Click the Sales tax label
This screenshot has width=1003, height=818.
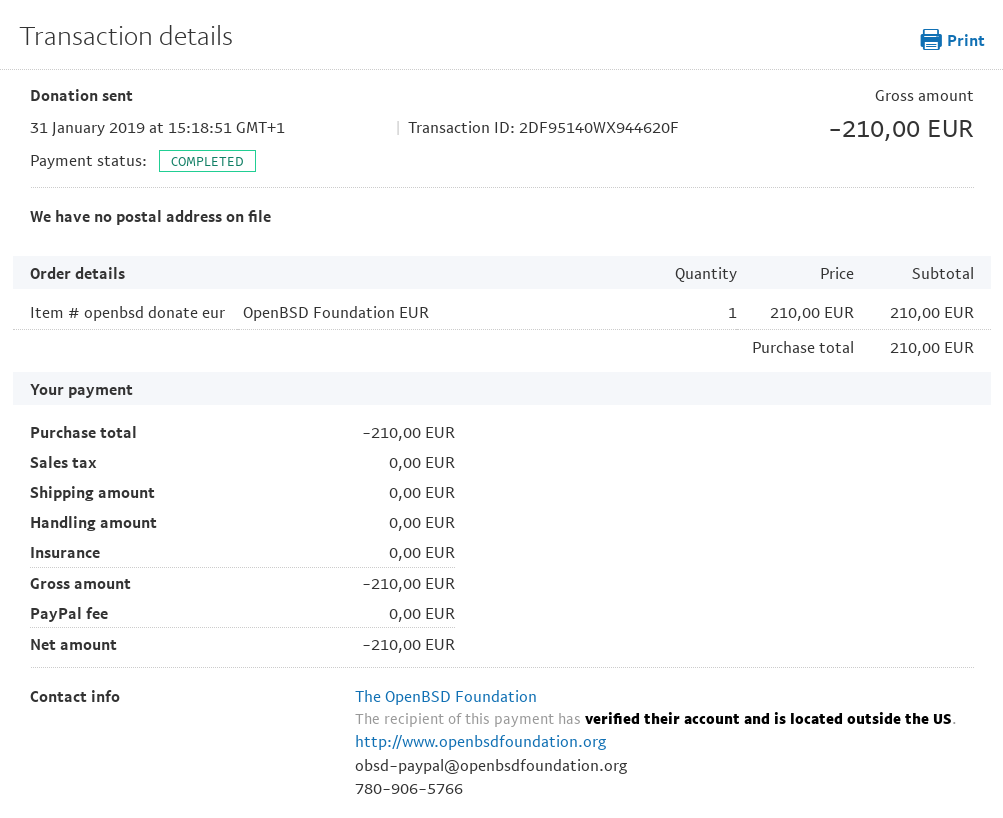click(63, 463)
